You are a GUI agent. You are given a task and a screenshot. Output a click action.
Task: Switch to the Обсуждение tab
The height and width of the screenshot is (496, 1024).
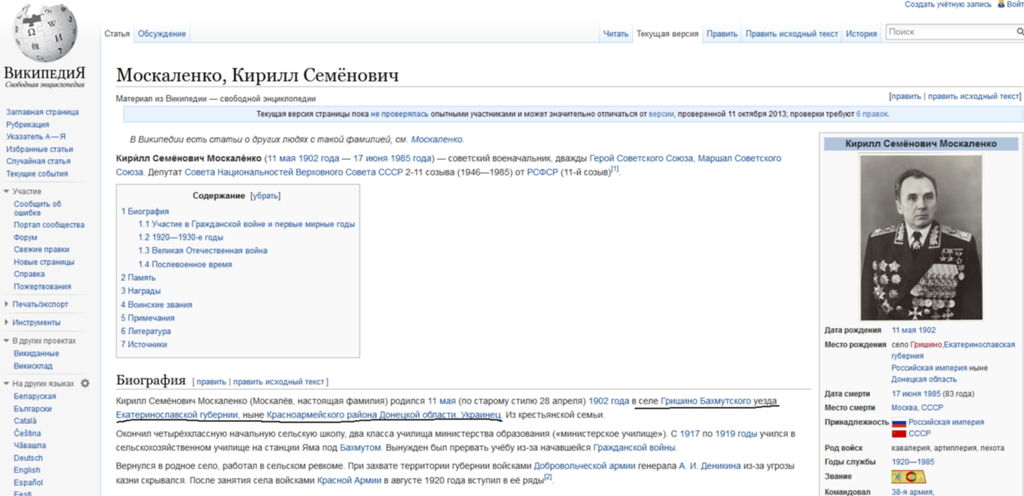pyautogui.click(x=162, y=34)
